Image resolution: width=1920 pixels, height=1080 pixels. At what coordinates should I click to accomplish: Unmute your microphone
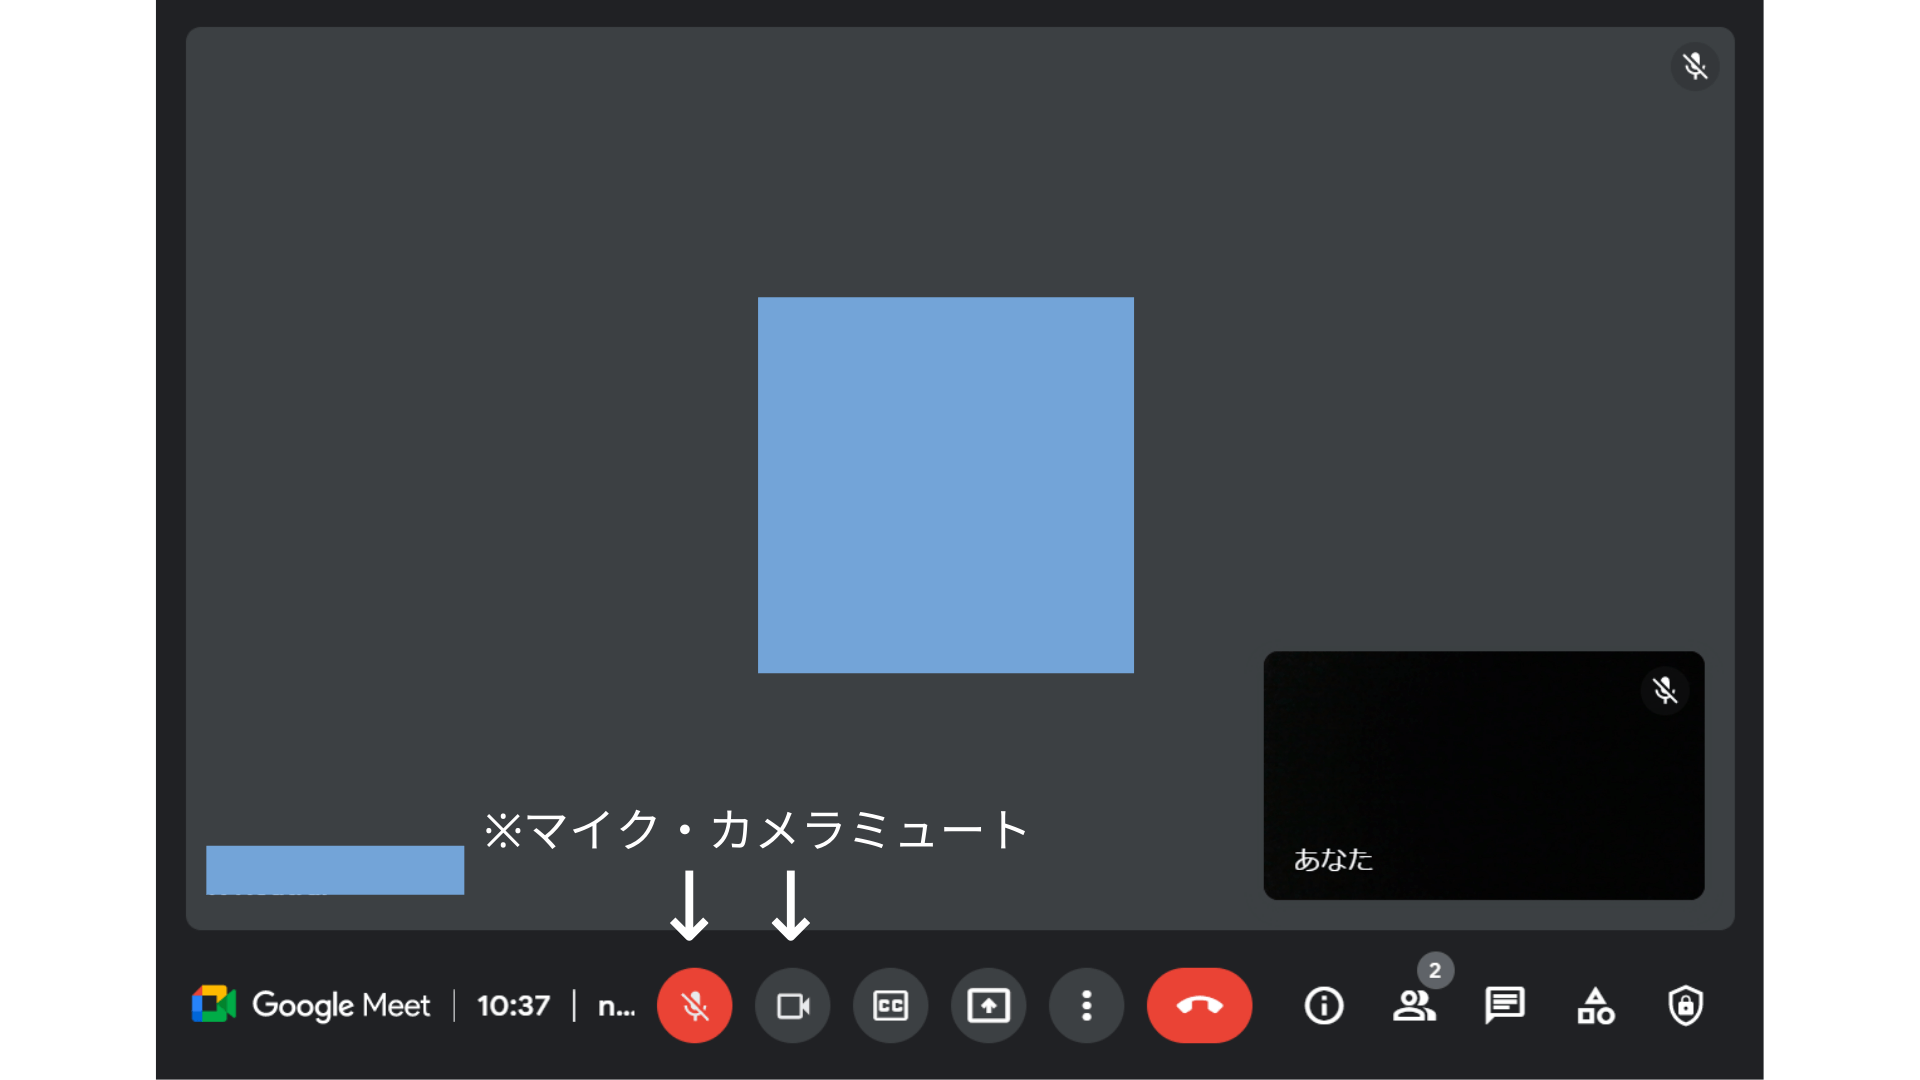coord(695,1006)
